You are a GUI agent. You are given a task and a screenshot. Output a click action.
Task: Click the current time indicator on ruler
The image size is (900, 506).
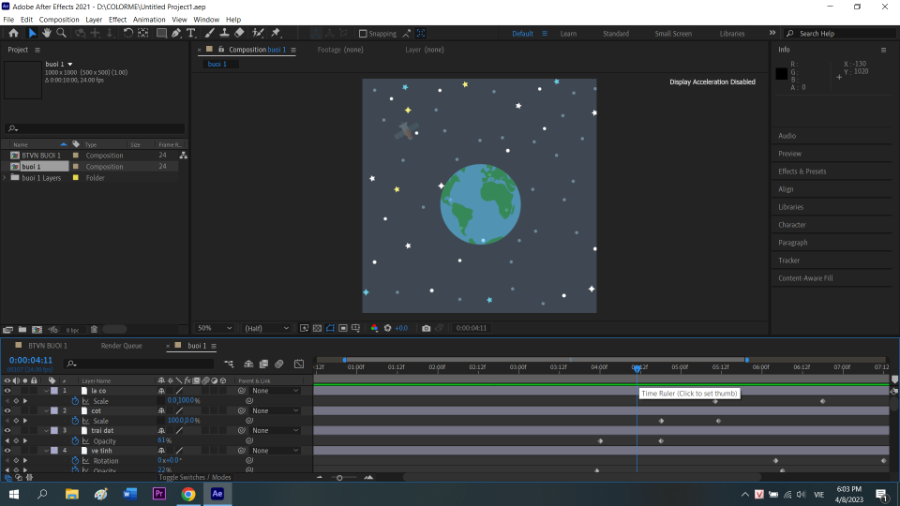pyautogui.click(x=637, y=368)
